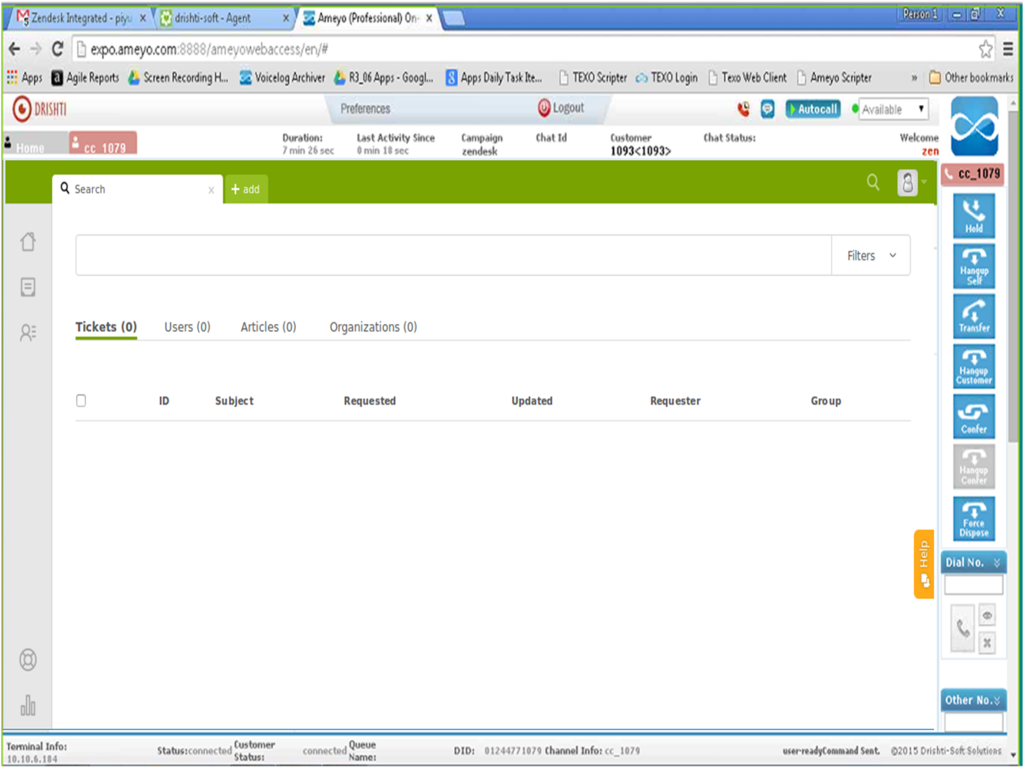
Task: Click the Force Dispose icon
Action: coord(973,519)
